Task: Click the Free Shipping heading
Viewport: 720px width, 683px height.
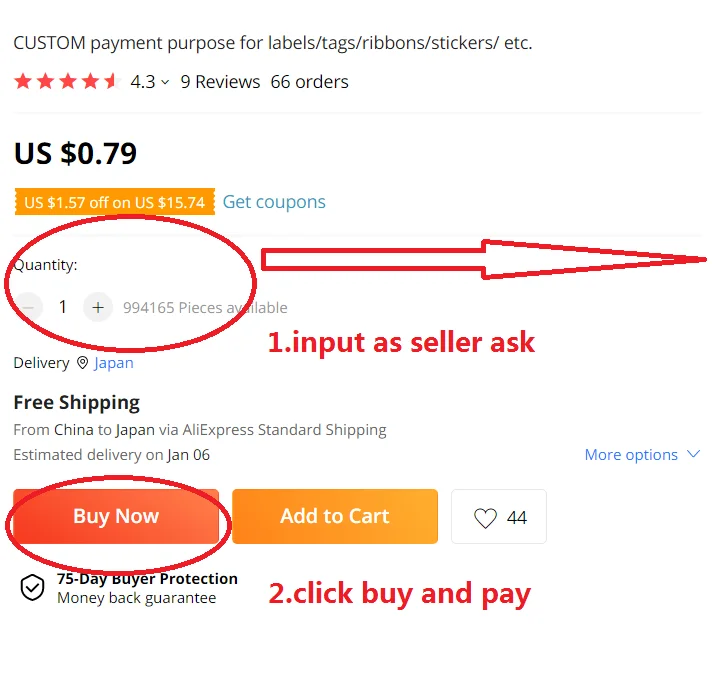Action: click(76, 402)
